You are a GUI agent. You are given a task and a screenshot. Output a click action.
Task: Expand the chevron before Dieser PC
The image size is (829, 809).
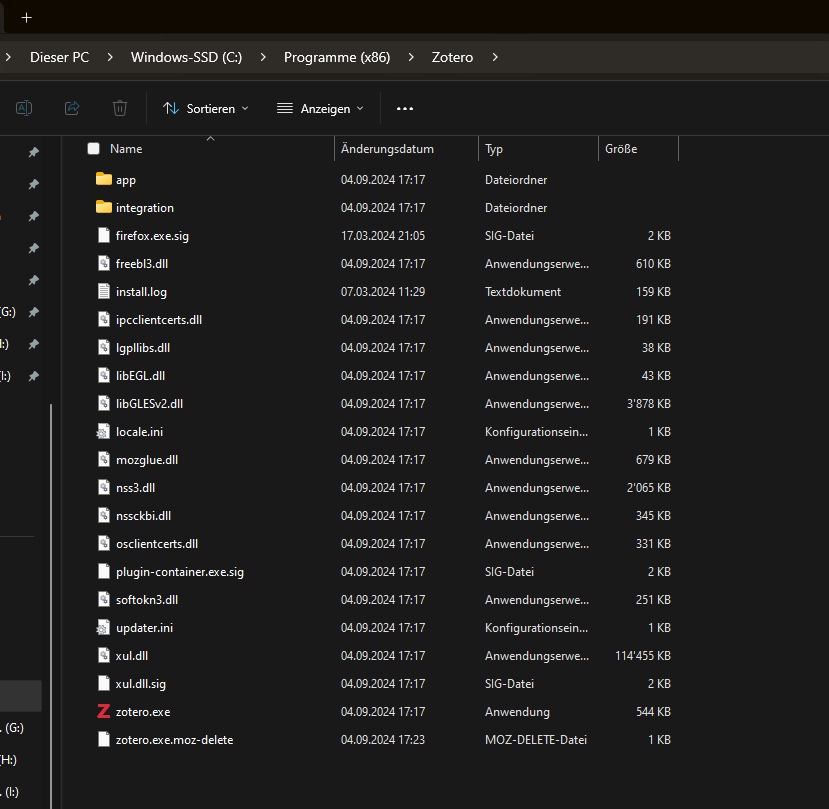8,57
